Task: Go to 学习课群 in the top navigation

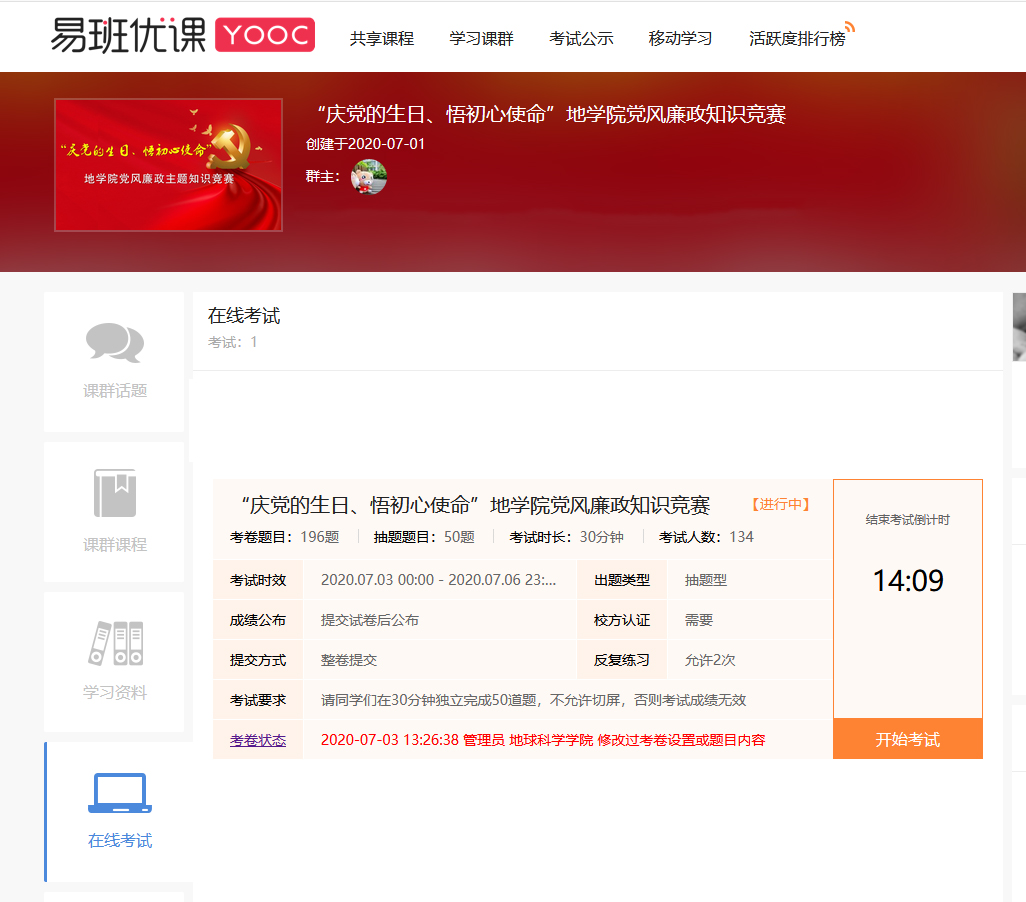Action: pos(481,39)
